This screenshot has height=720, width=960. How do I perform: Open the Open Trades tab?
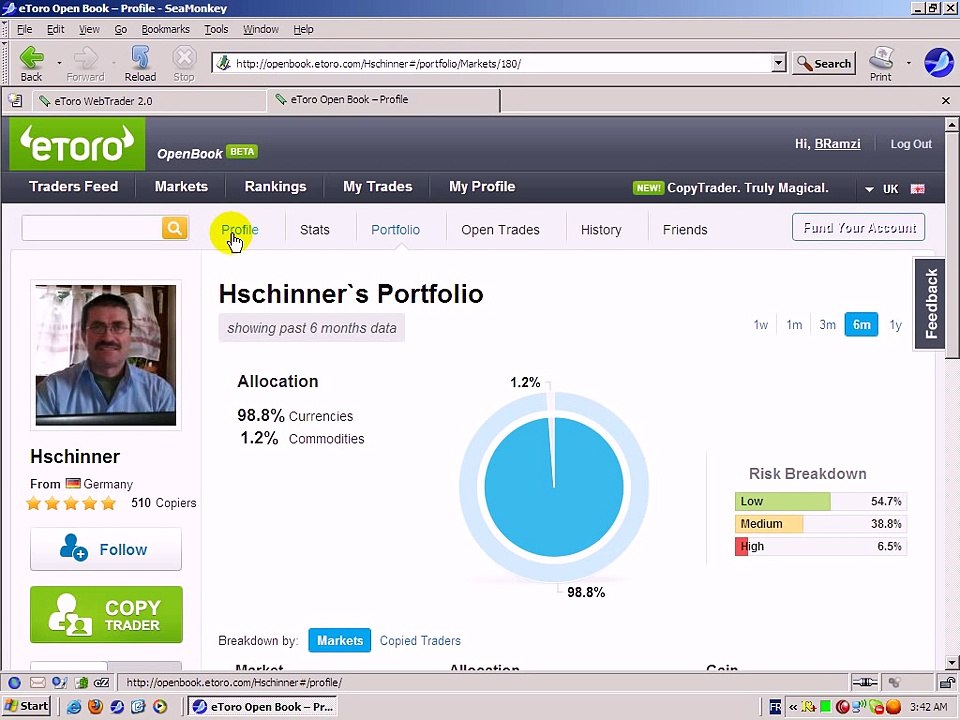pos(500,230)
